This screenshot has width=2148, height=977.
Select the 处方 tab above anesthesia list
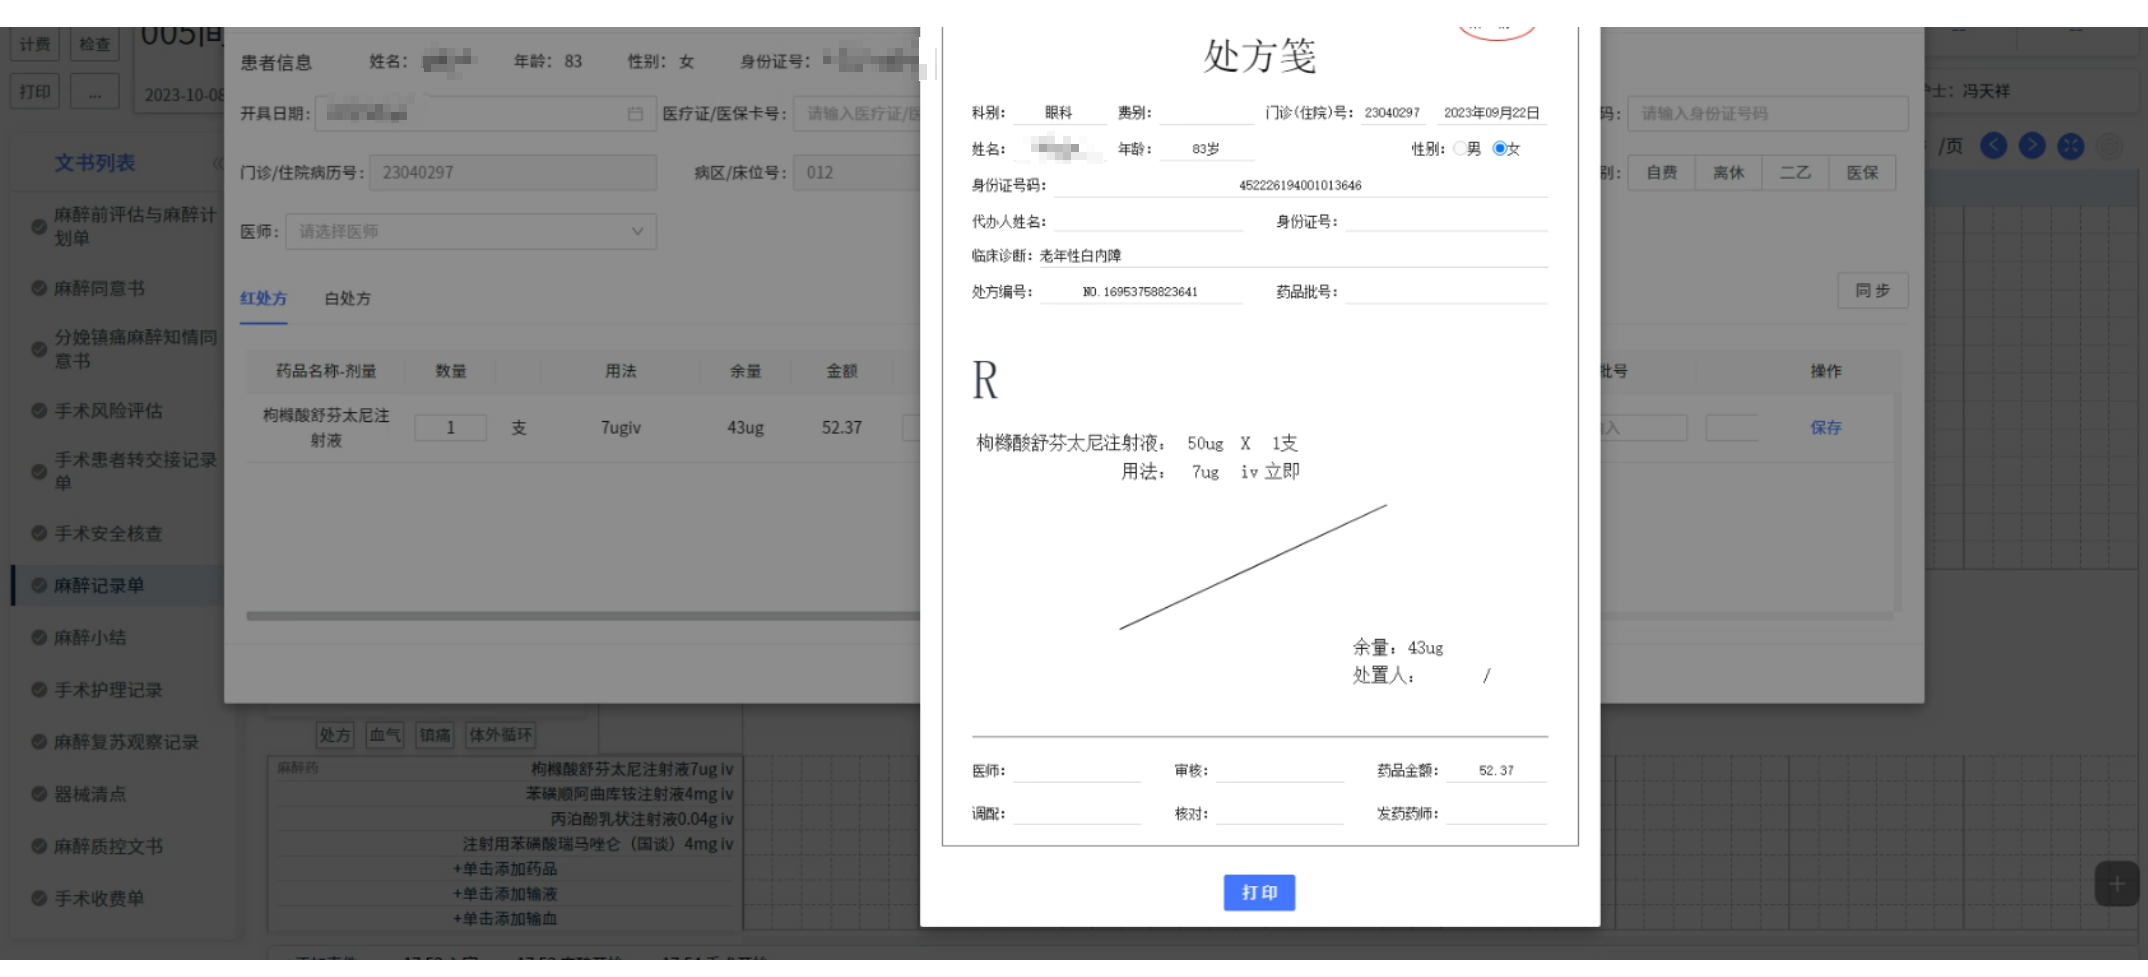pyautogui.click(x=334, y=735)
